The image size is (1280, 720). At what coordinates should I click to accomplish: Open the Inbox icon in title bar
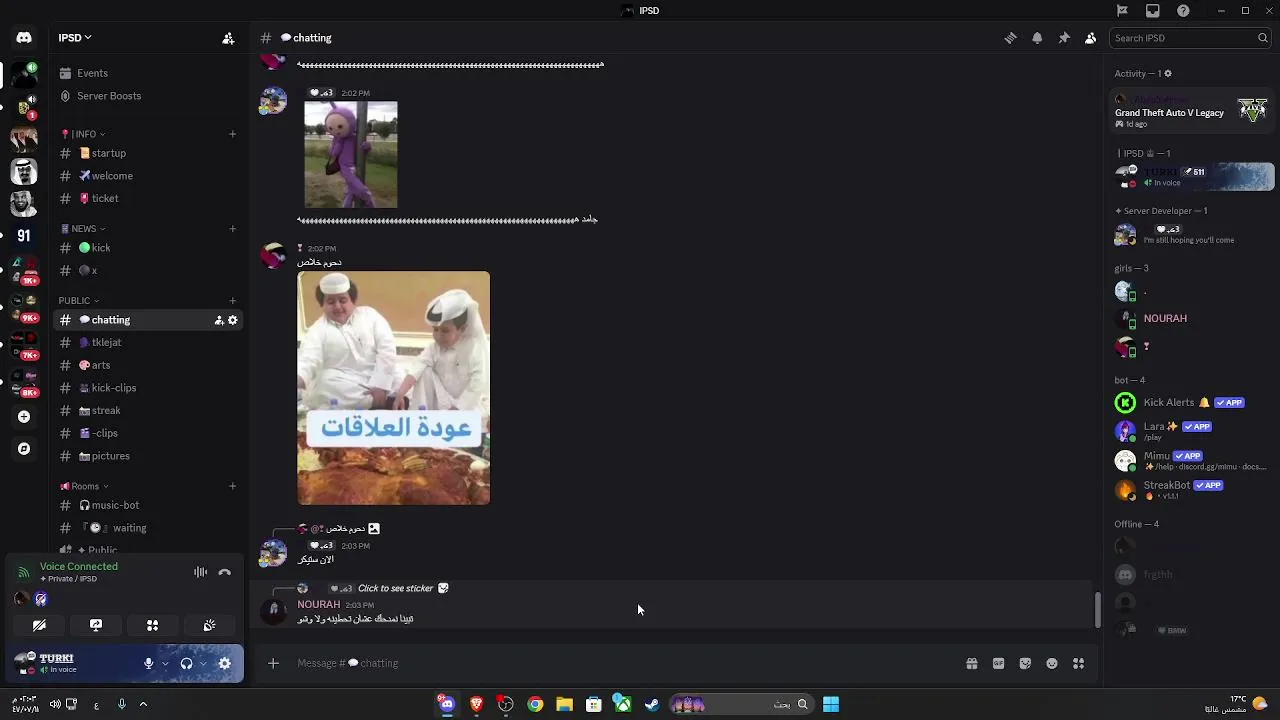1153,10
